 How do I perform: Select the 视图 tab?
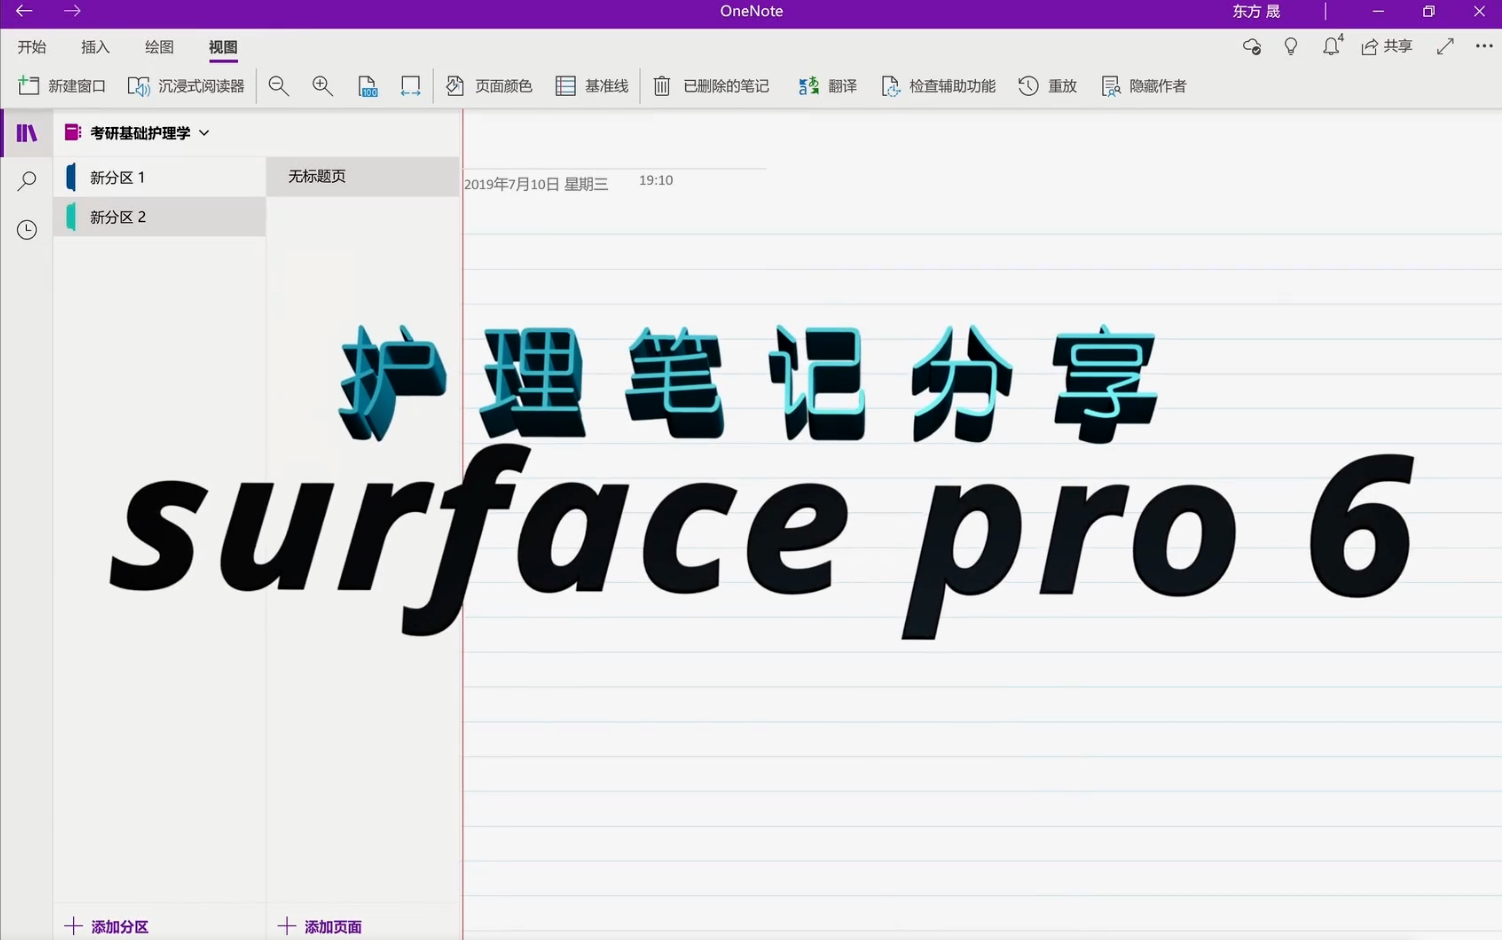(223, 47)
